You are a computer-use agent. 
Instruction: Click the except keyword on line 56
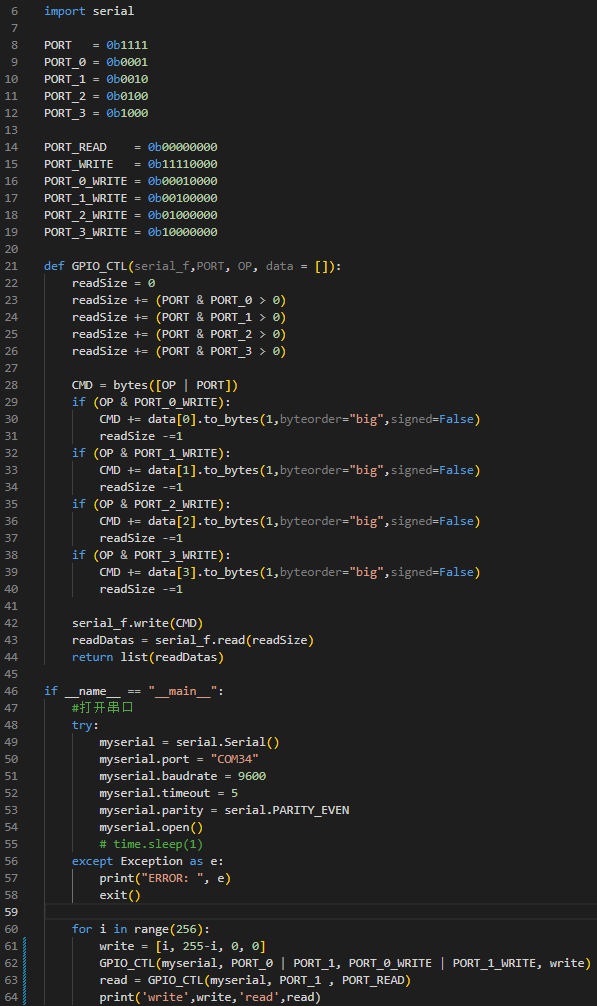click(x=92, y=861)
